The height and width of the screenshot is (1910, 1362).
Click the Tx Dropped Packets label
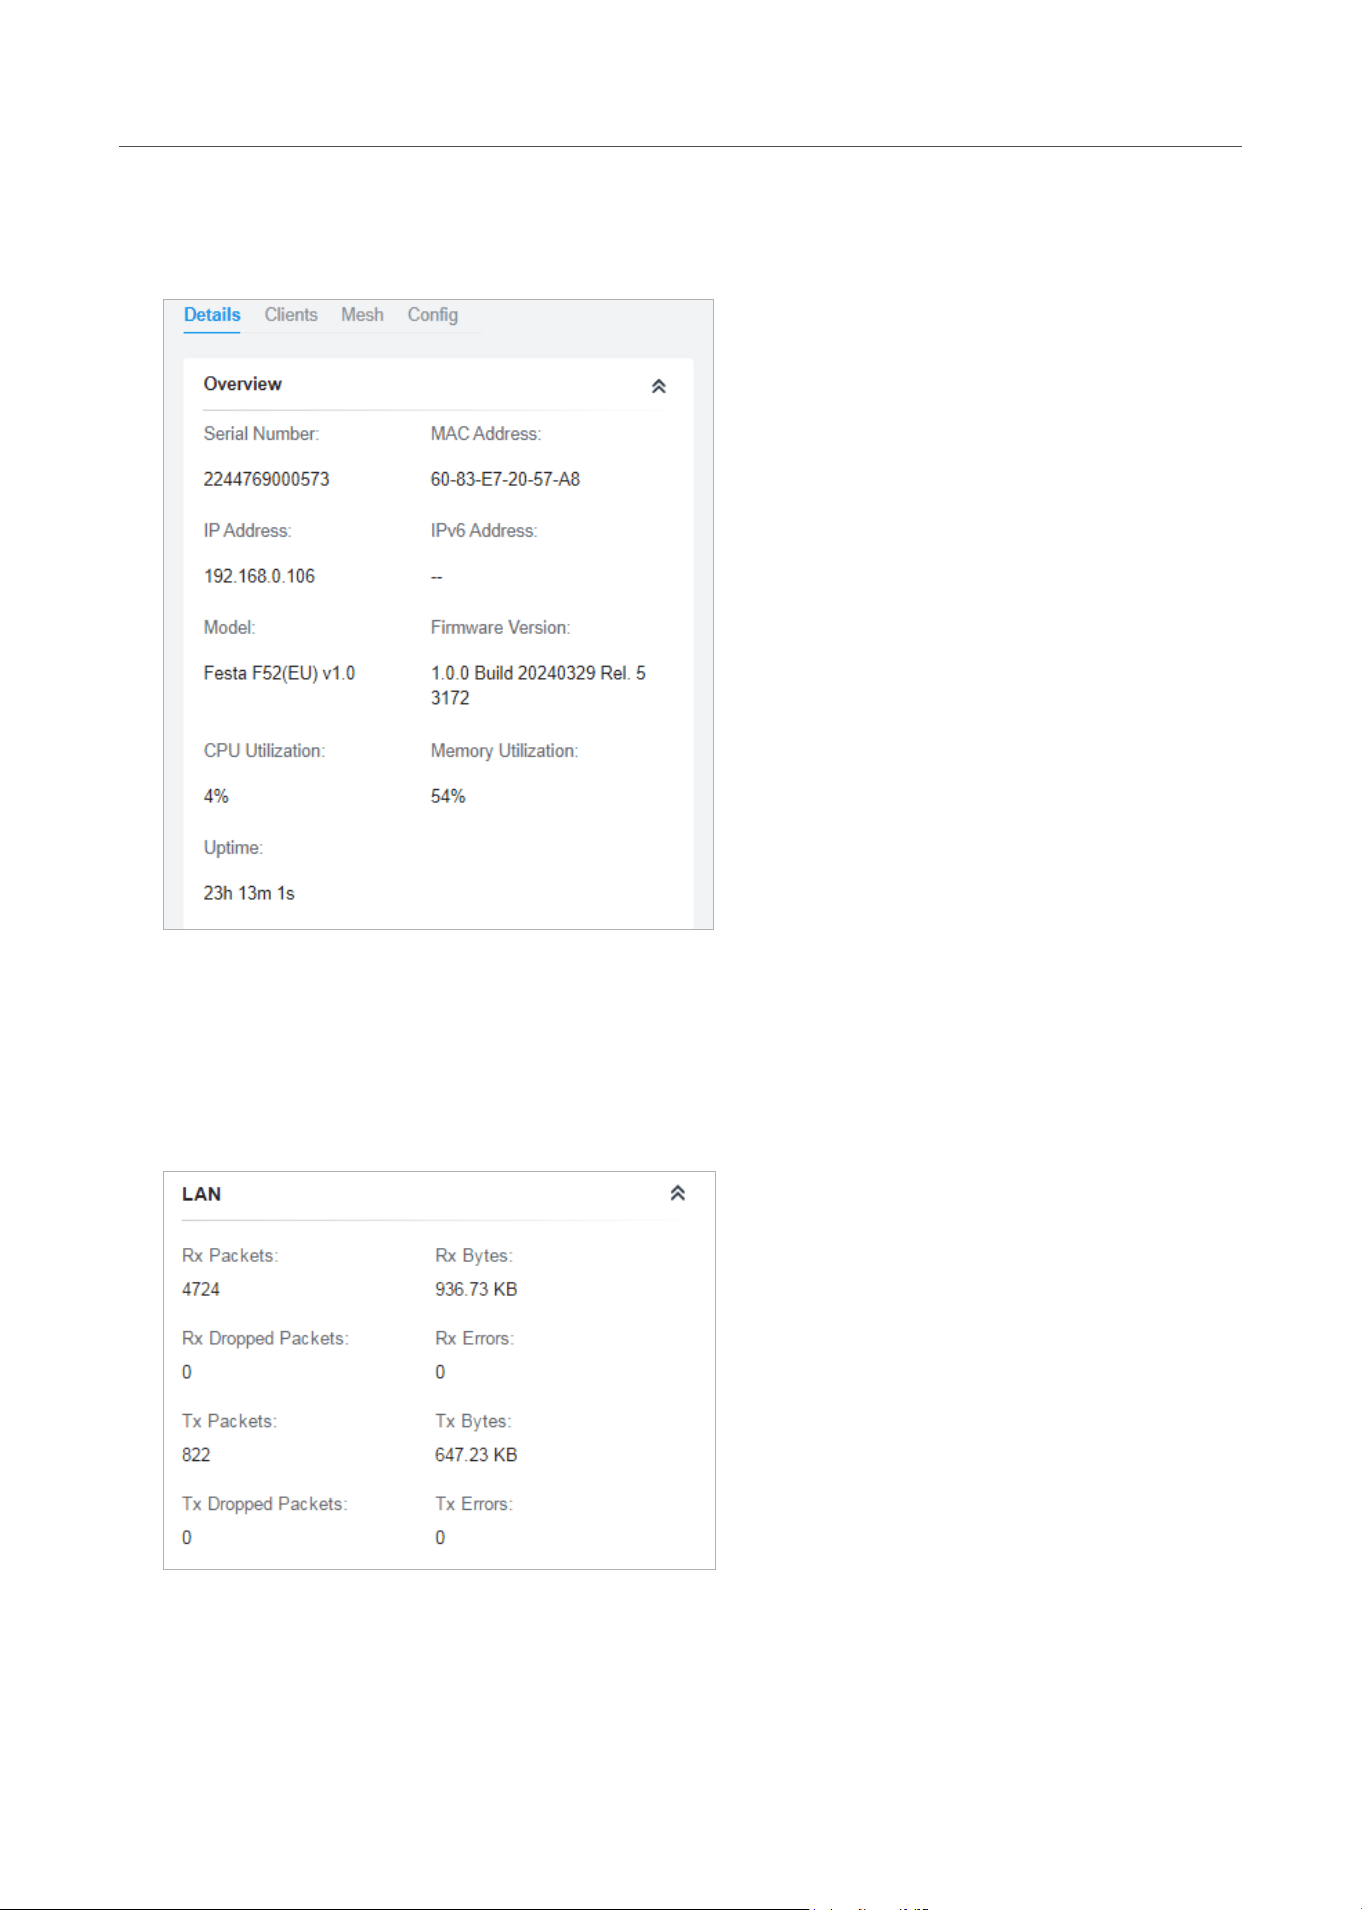point(264,1504)
